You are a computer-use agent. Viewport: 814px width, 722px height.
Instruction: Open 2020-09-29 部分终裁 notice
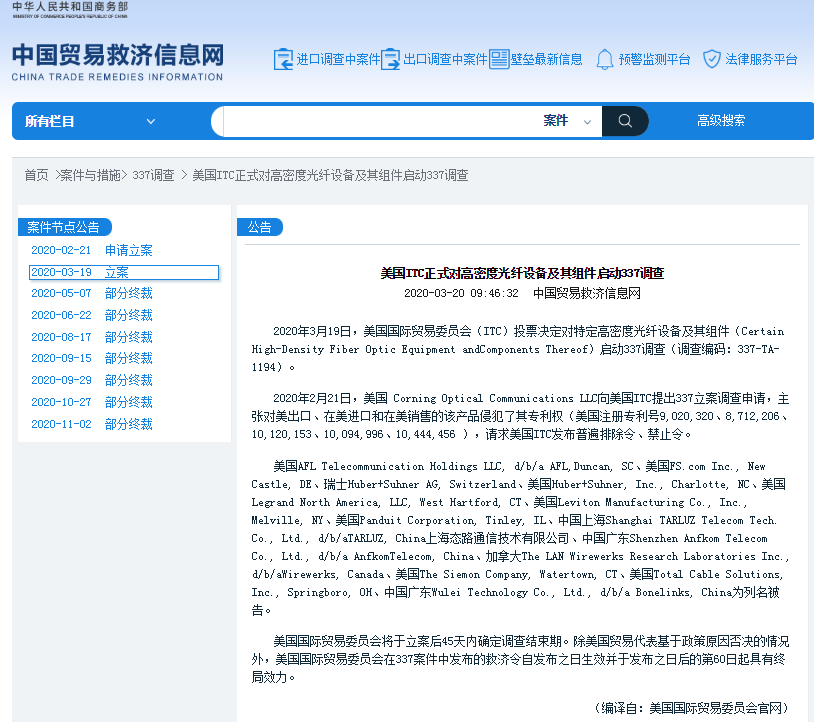92,380
